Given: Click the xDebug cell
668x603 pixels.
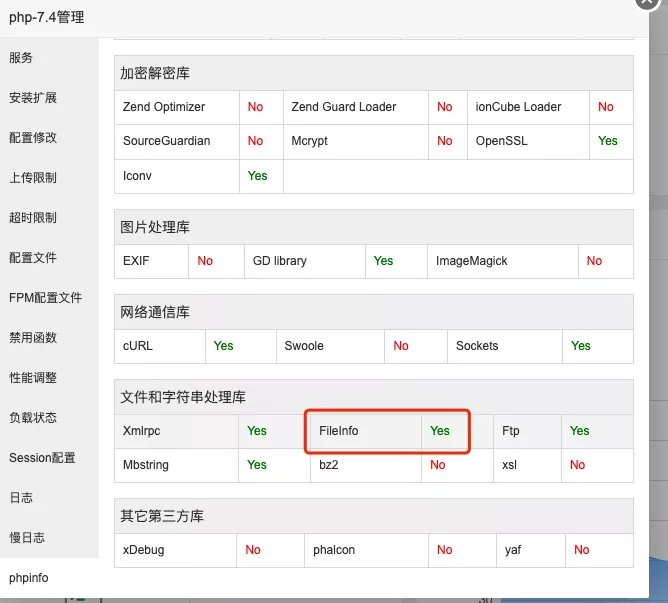Looking at the screenshot, I should pos(175,550).
